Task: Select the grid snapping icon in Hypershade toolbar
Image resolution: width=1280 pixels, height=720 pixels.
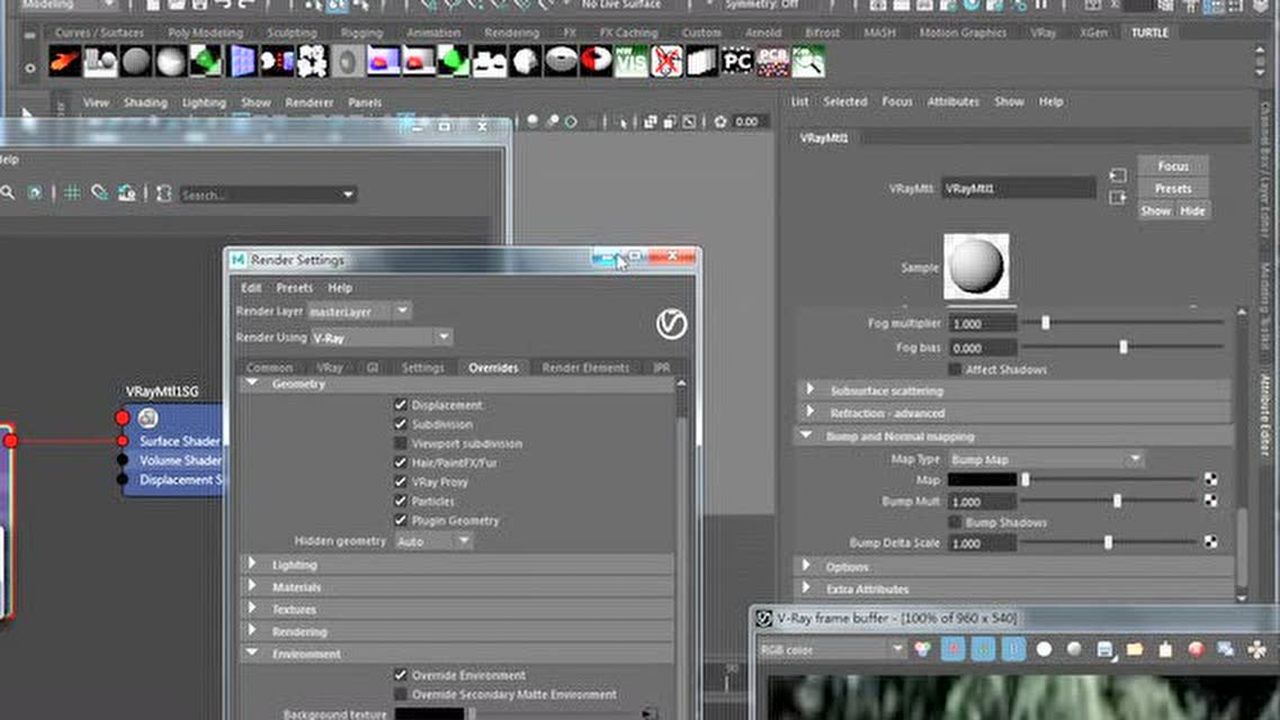Action: click(x=71, y=193)
